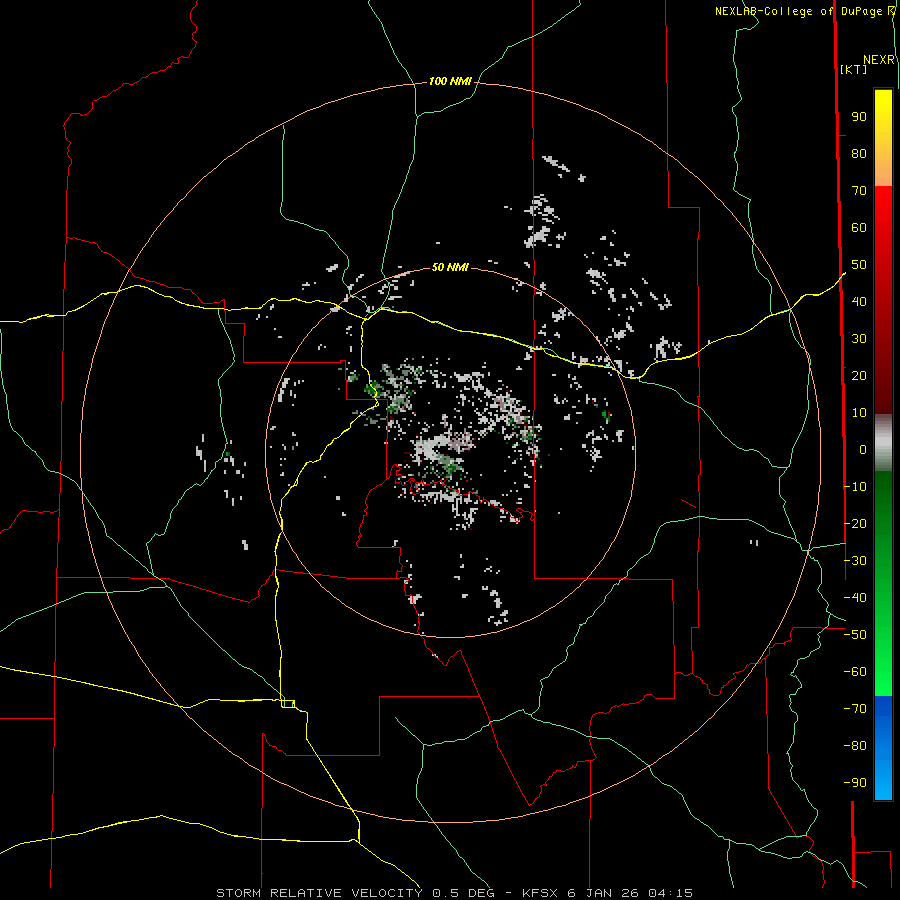
Task: Click the positive 50 value on velocity scale
Action: [859, 265]
